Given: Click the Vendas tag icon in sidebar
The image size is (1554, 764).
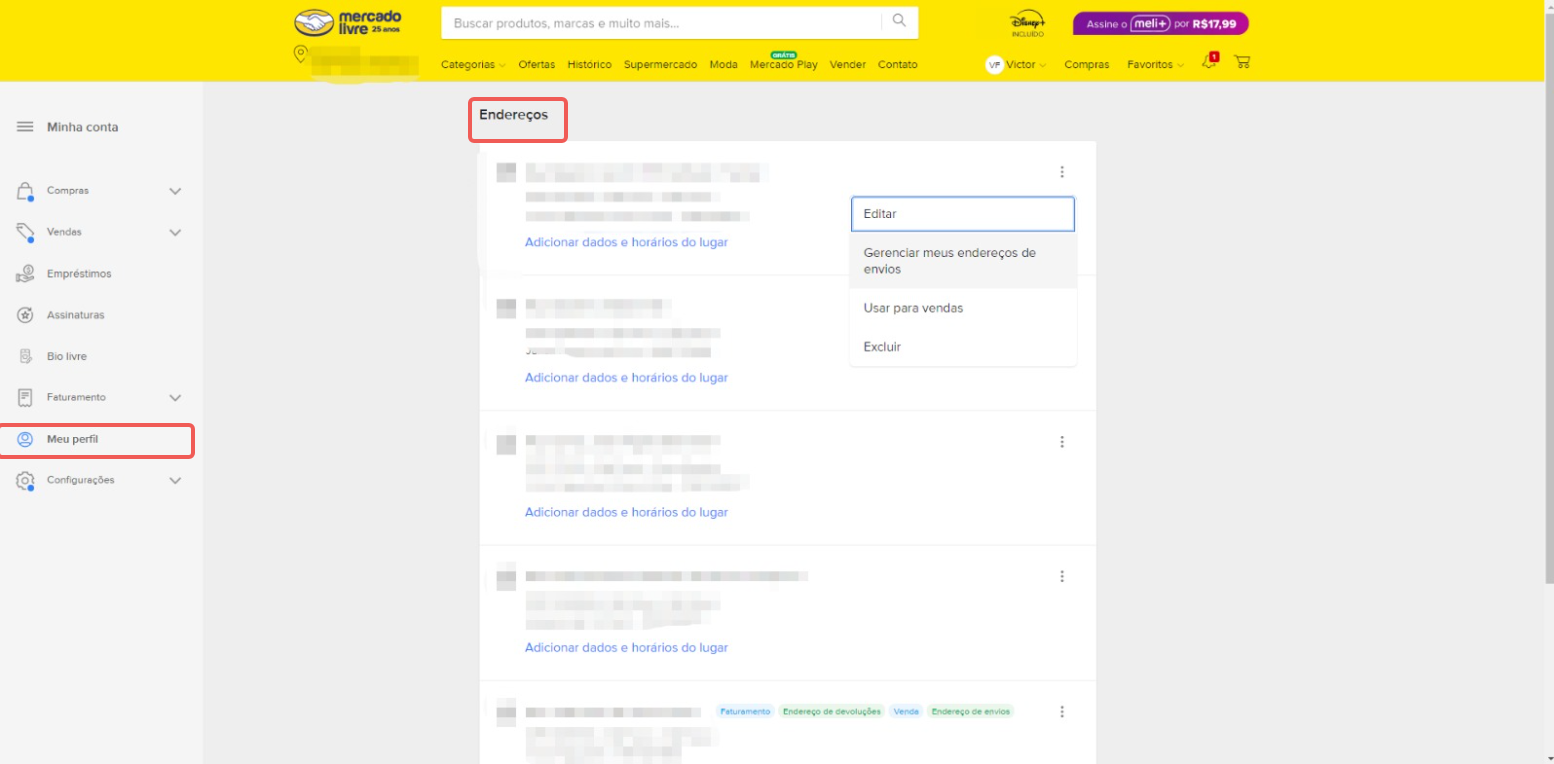Looking at the screenshot, I should [x=26, y=233].
